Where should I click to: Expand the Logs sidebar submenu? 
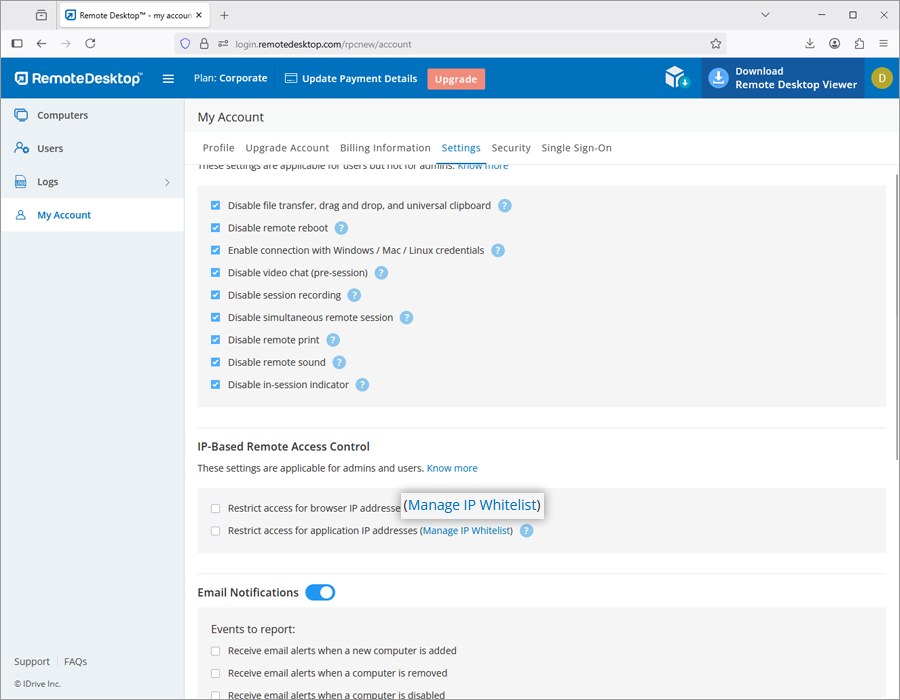pos(167,182)
